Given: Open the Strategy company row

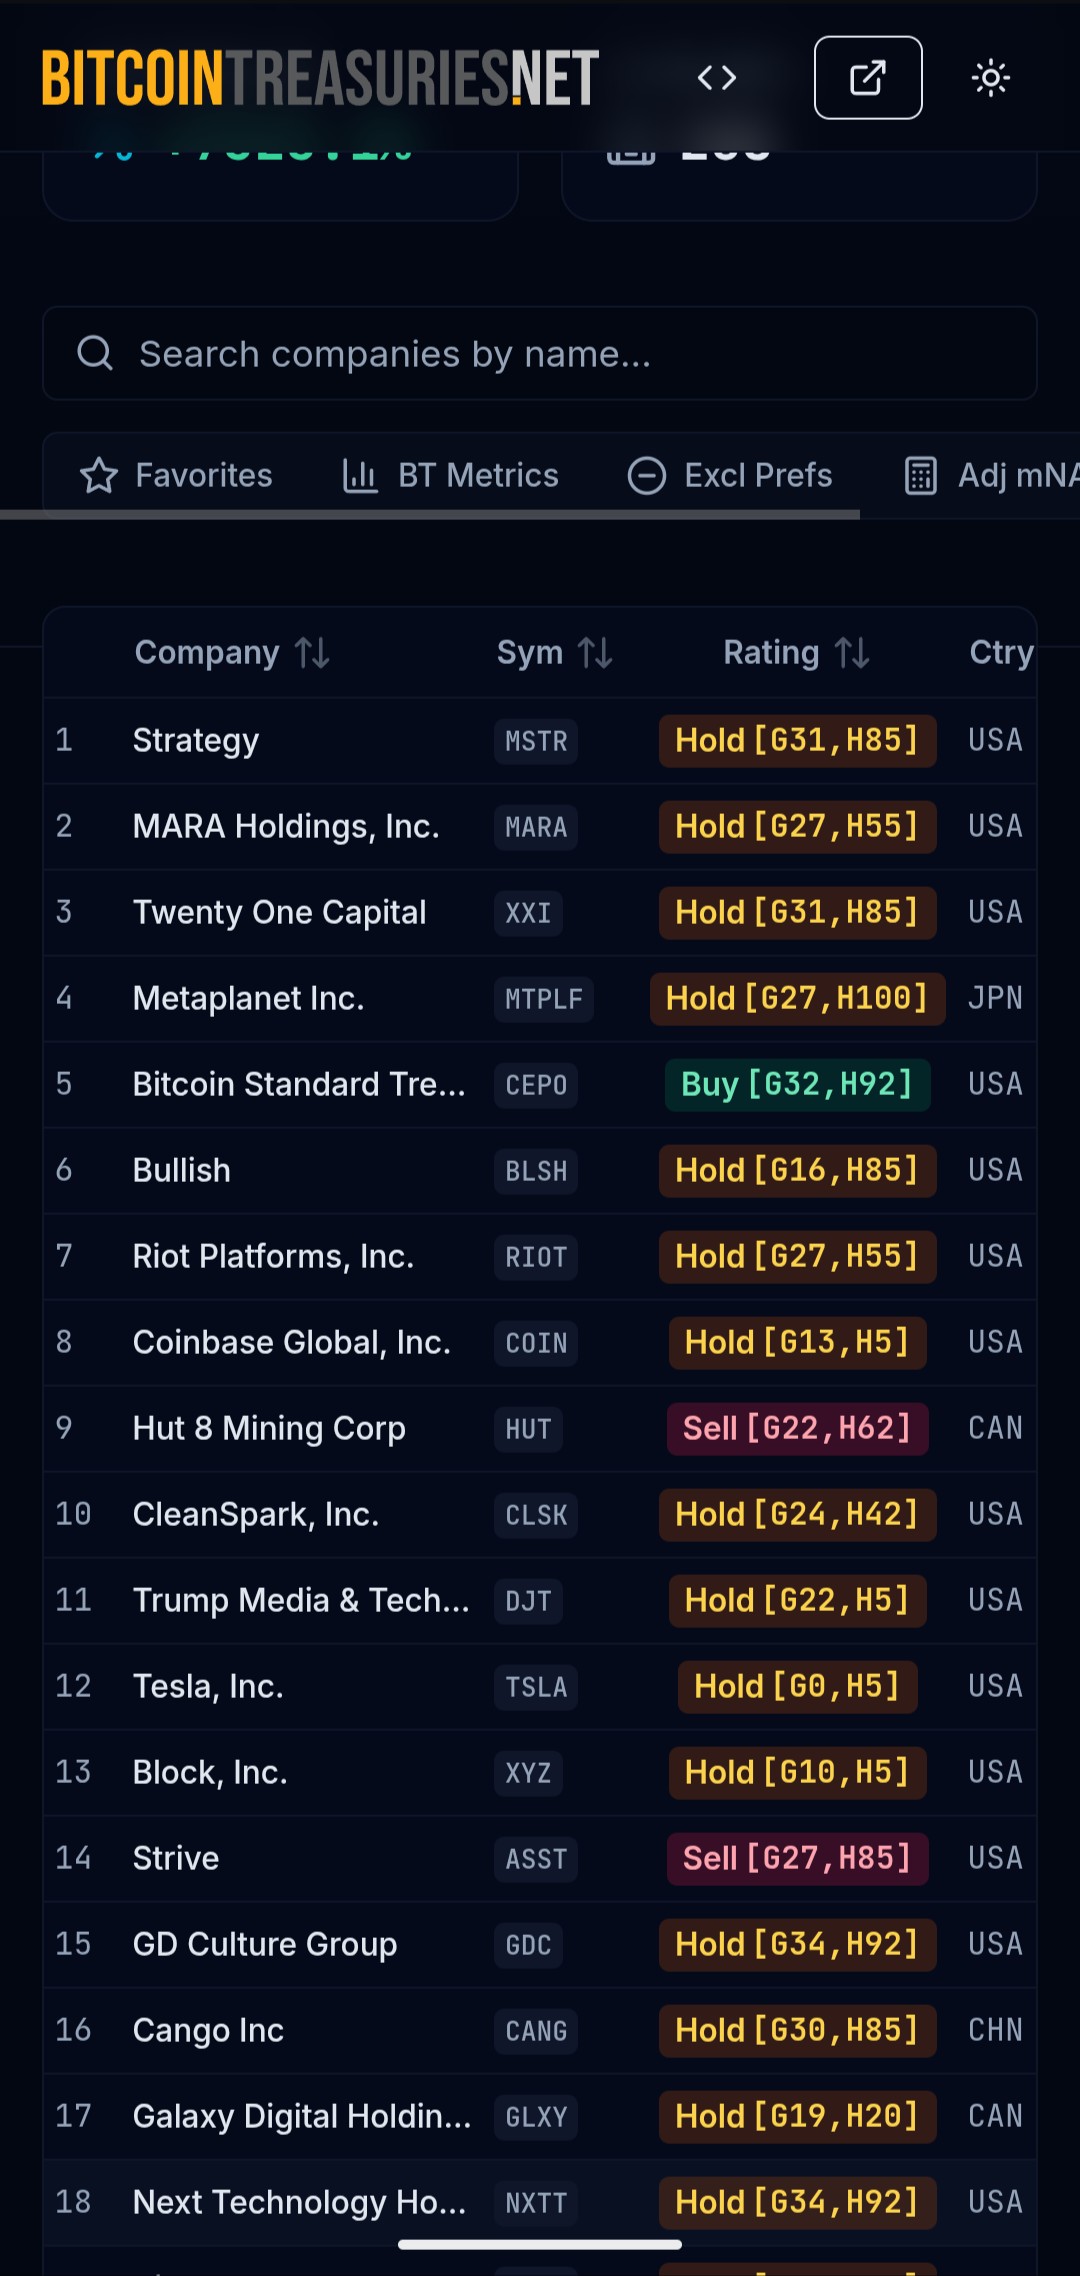Looking at the screenshot, I should 196,740.
